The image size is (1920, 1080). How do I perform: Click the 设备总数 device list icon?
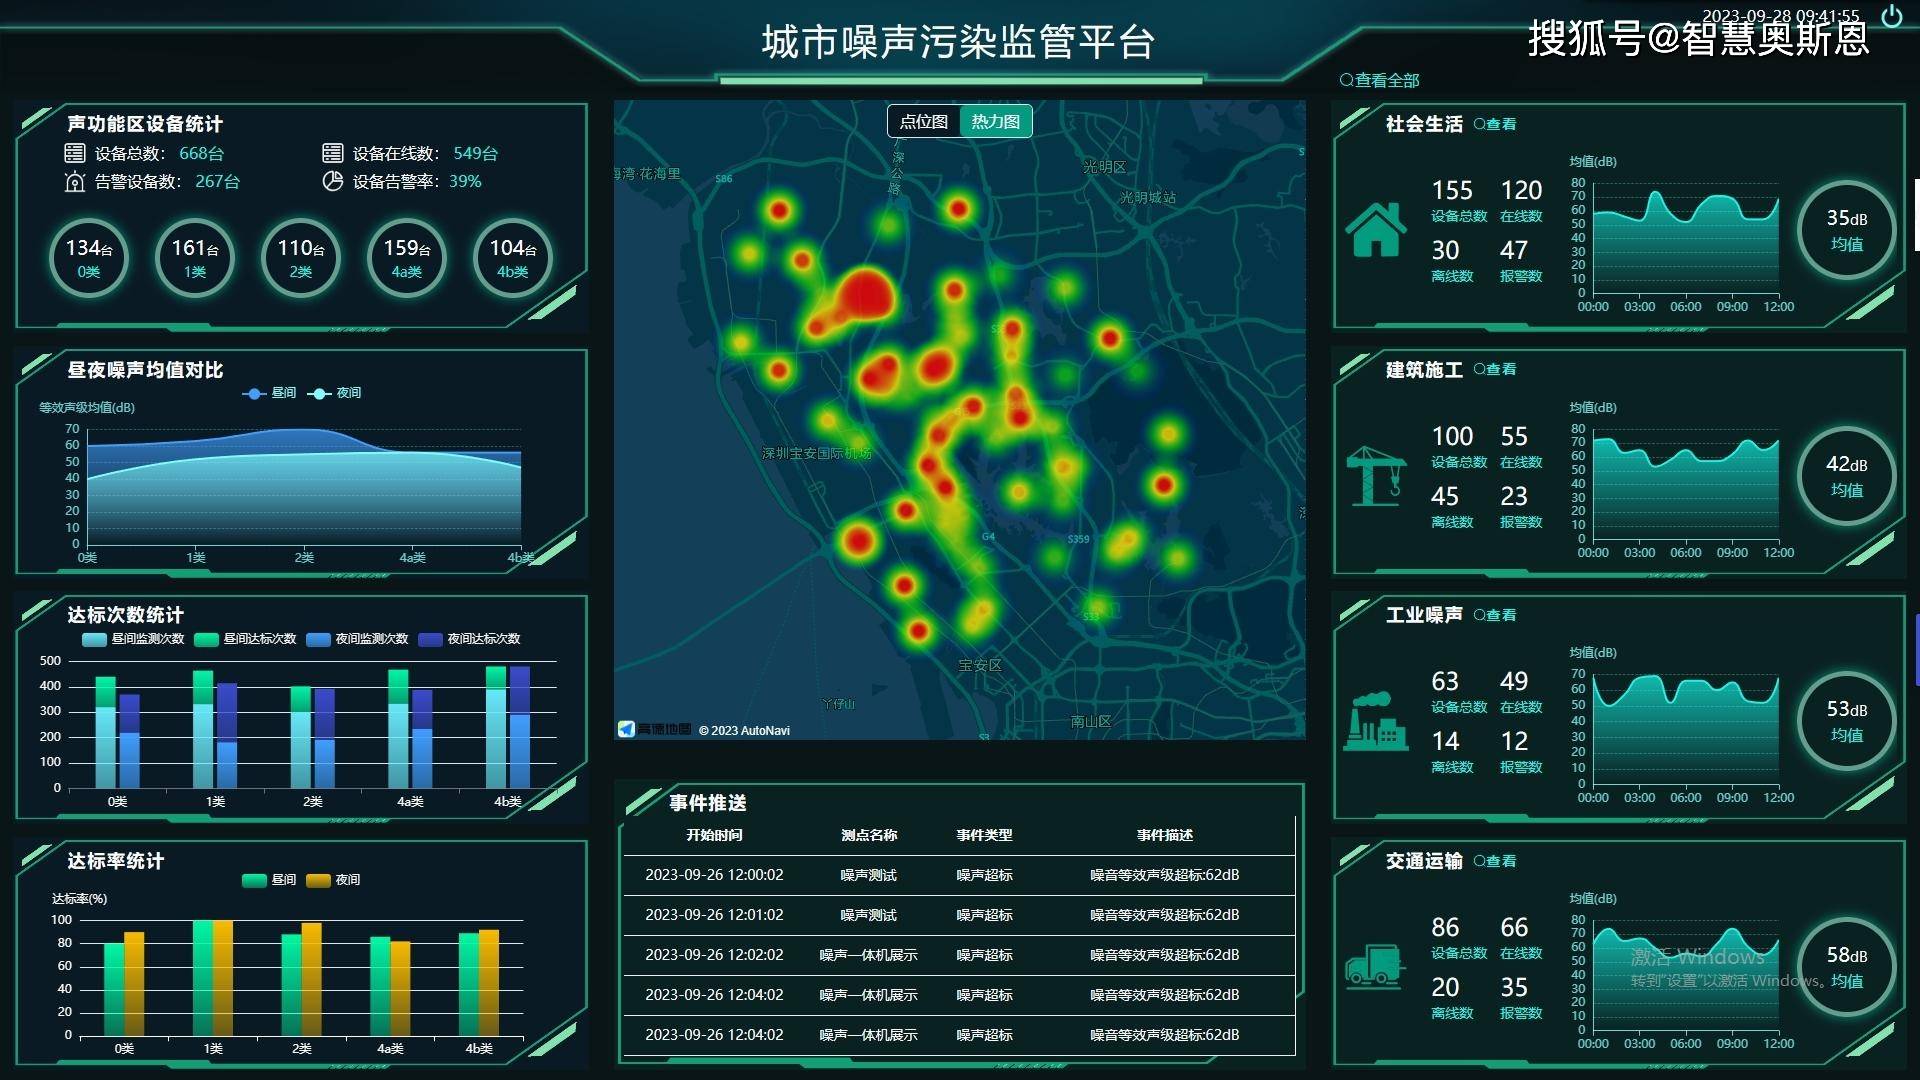pos(75,153)
